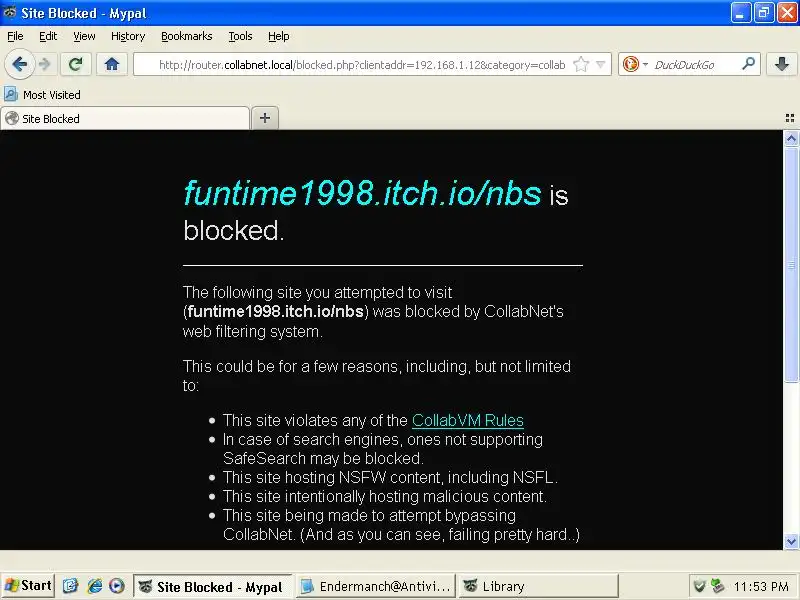Open the DuckDuckGo search engine selector

pos(635,65)
